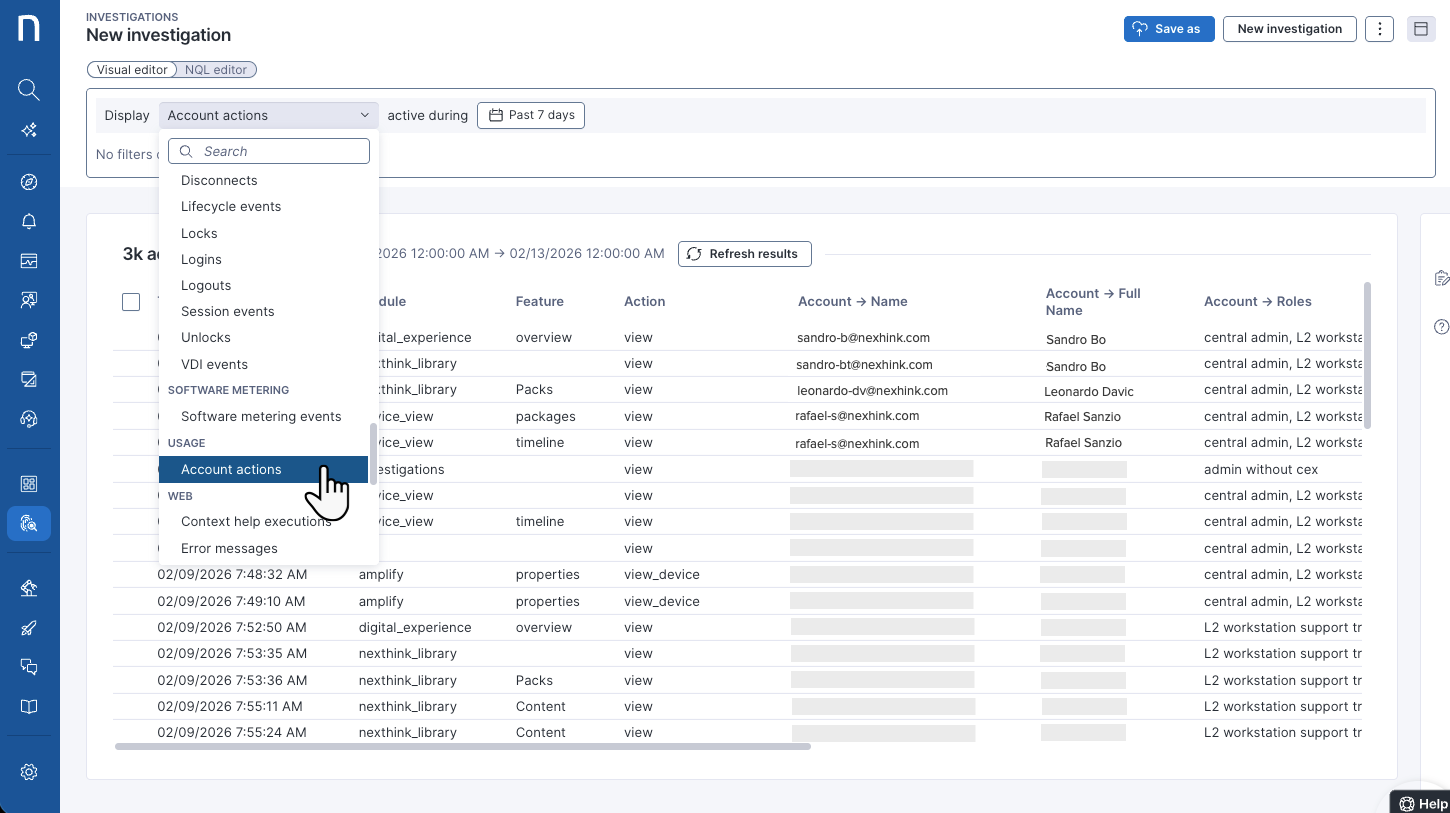Open the three-dot more options menu

click(1379, 29)
